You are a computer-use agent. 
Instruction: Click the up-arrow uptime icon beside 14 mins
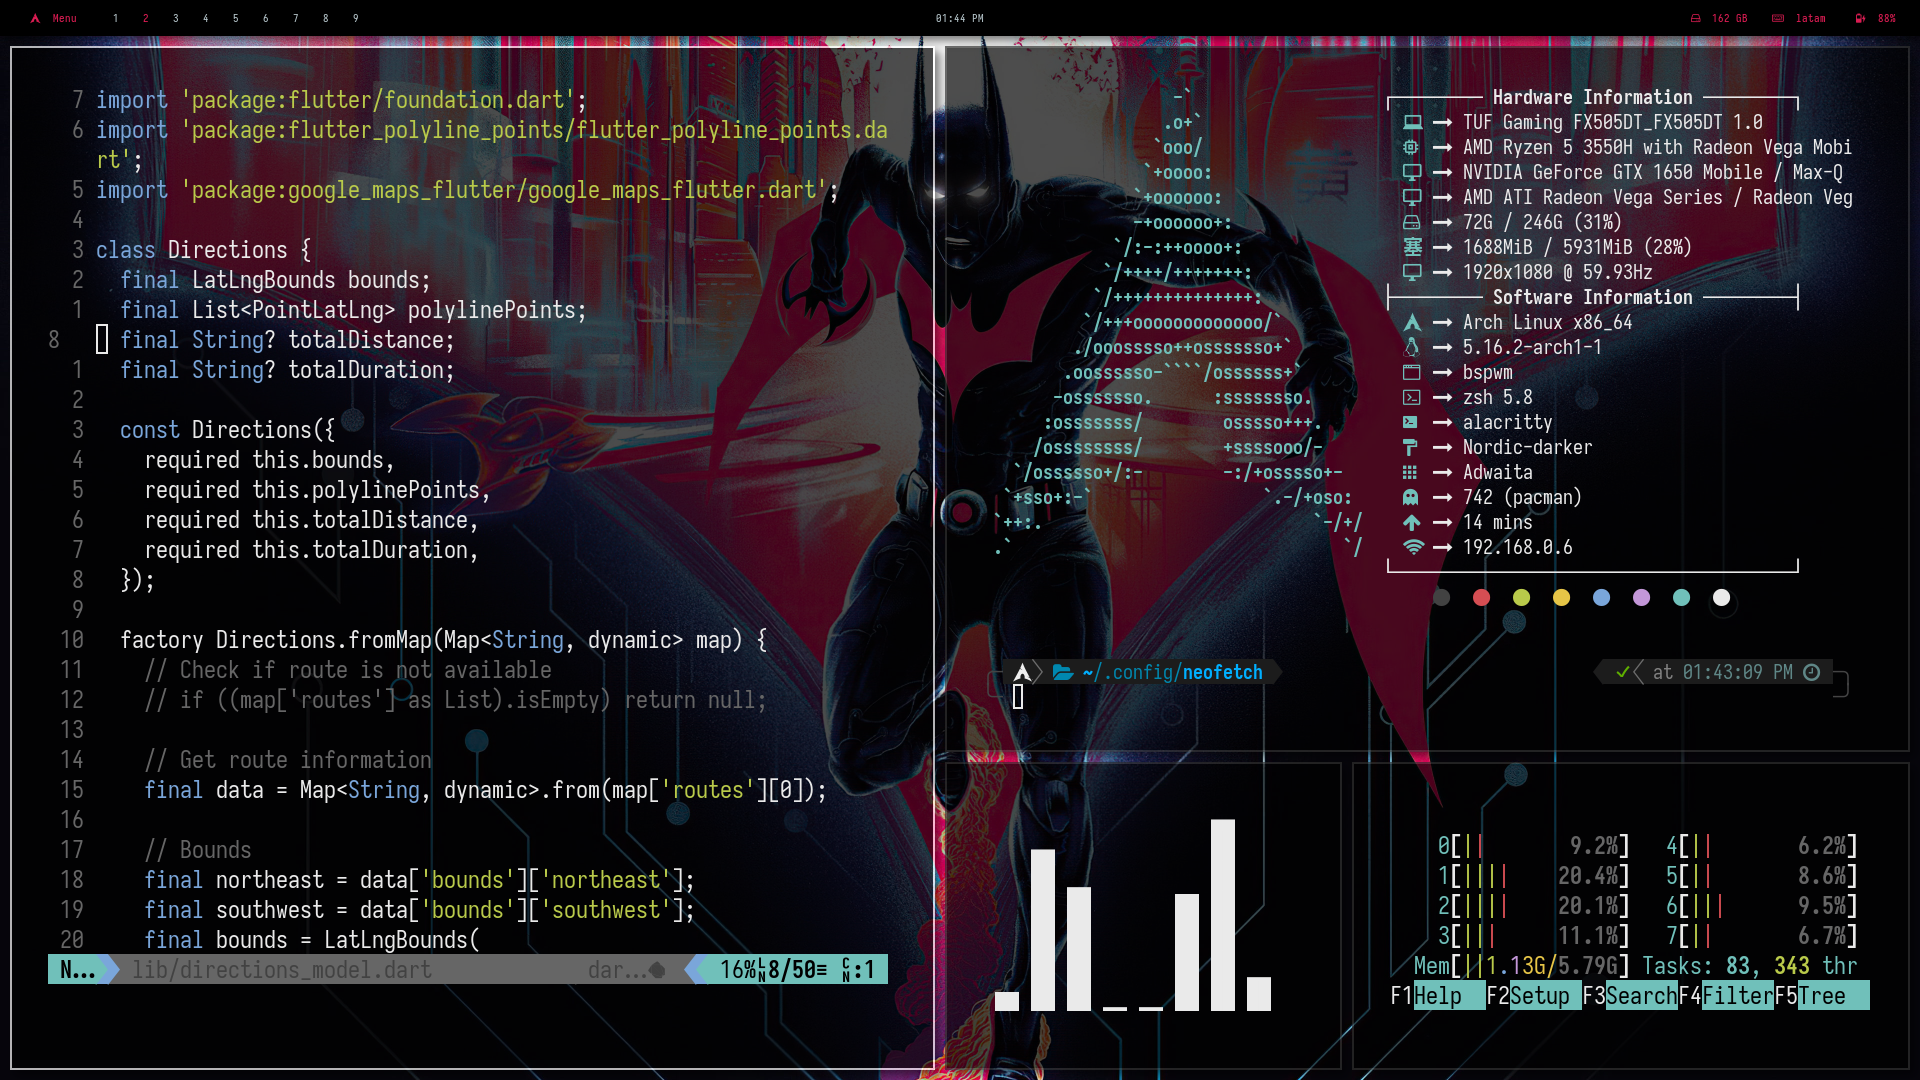click(x=1412, y=522)
